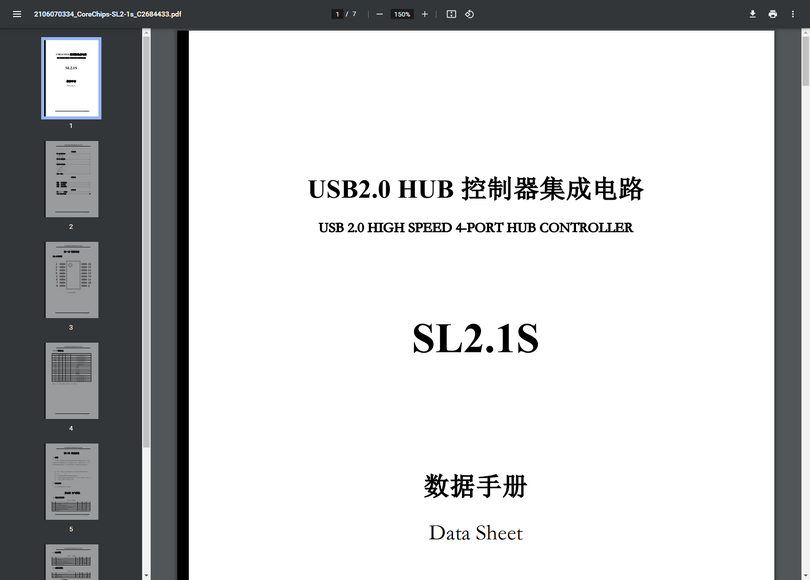Click the thumbnail sidebar scroll down arrow
810x580 pixels.
click(146, 575)
